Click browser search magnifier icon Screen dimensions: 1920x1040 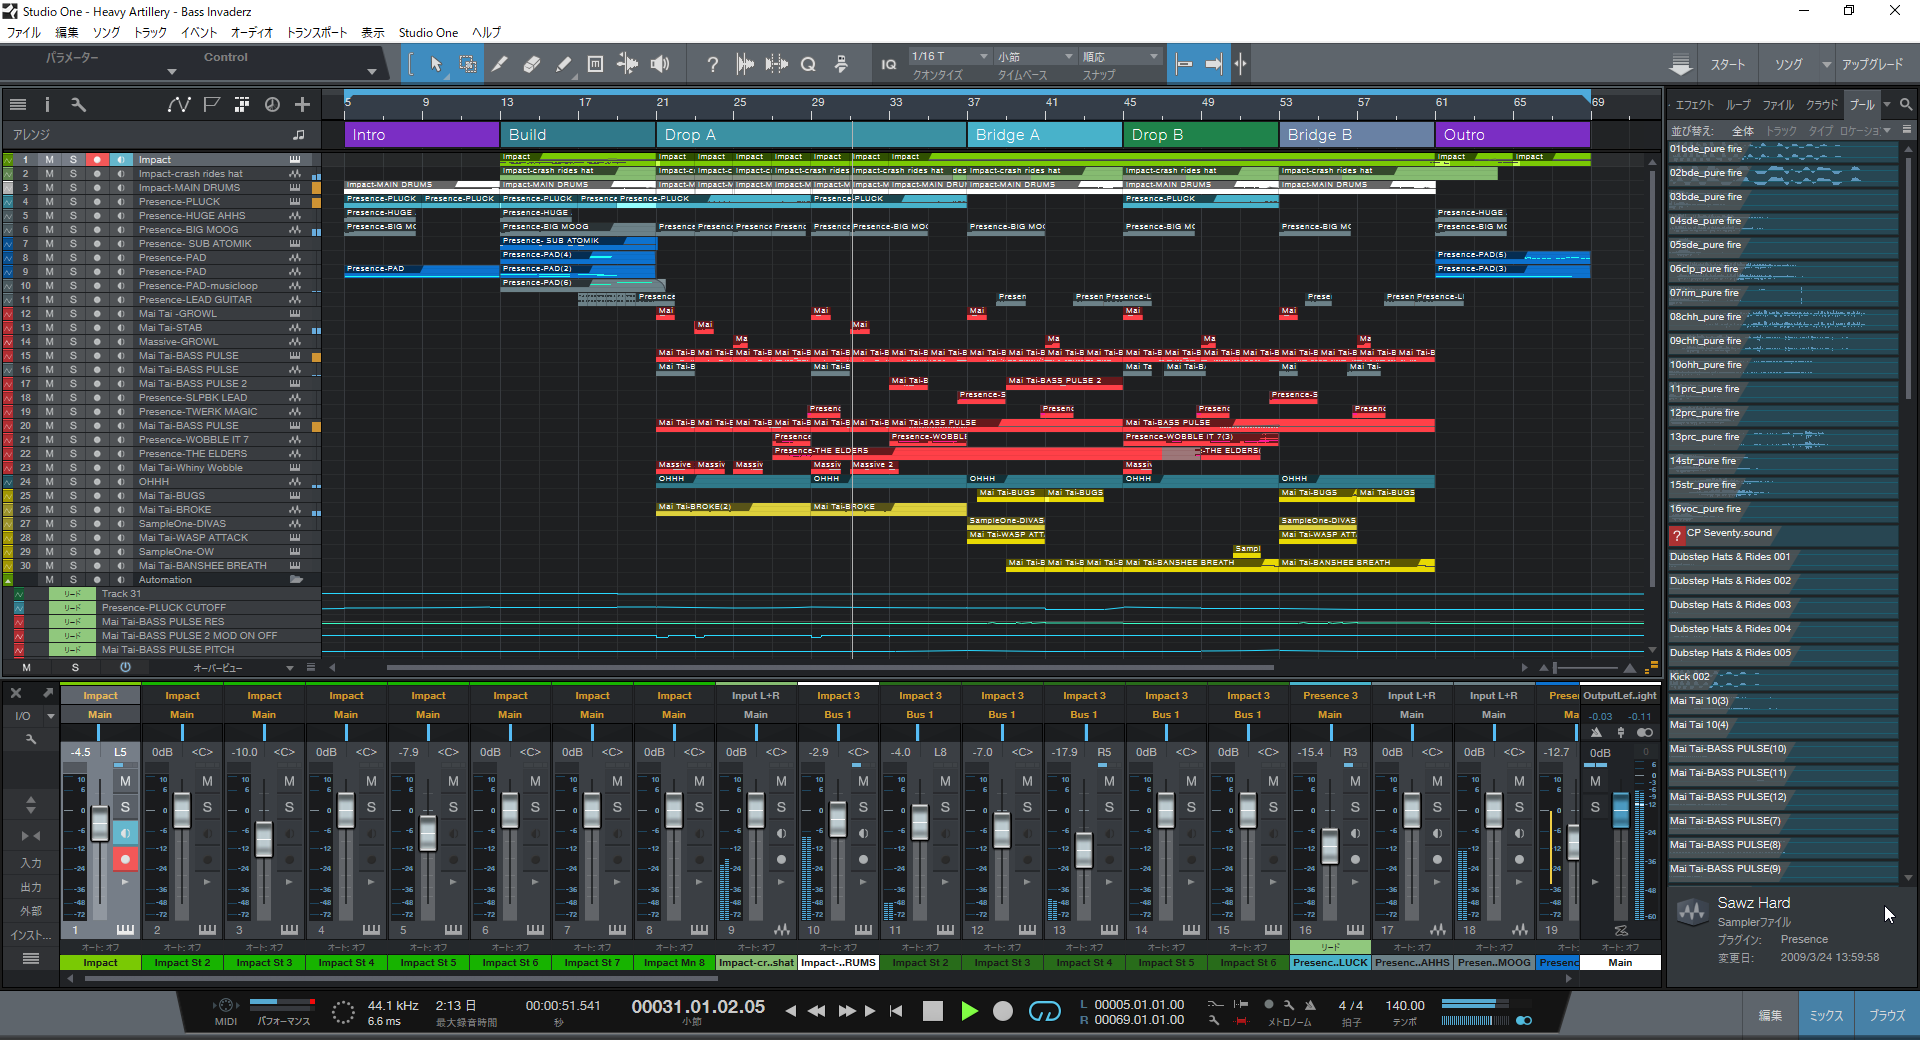pyautogui.click(x=1906, y=104)
